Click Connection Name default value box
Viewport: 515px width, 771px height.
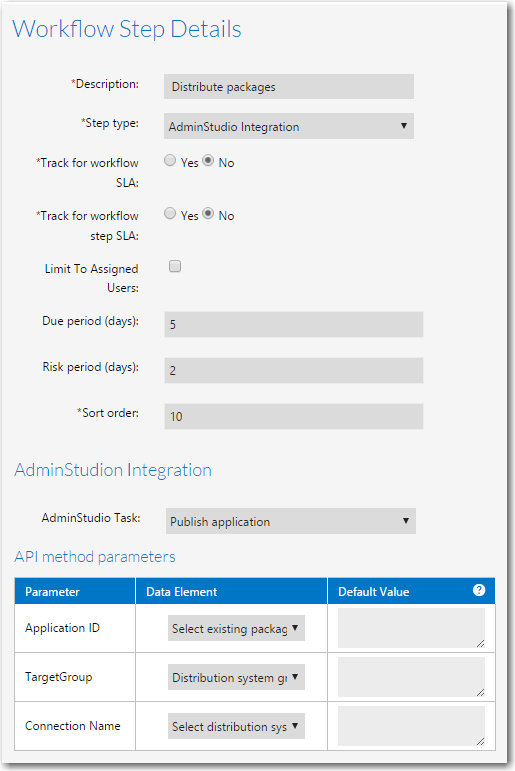[411, 726]
